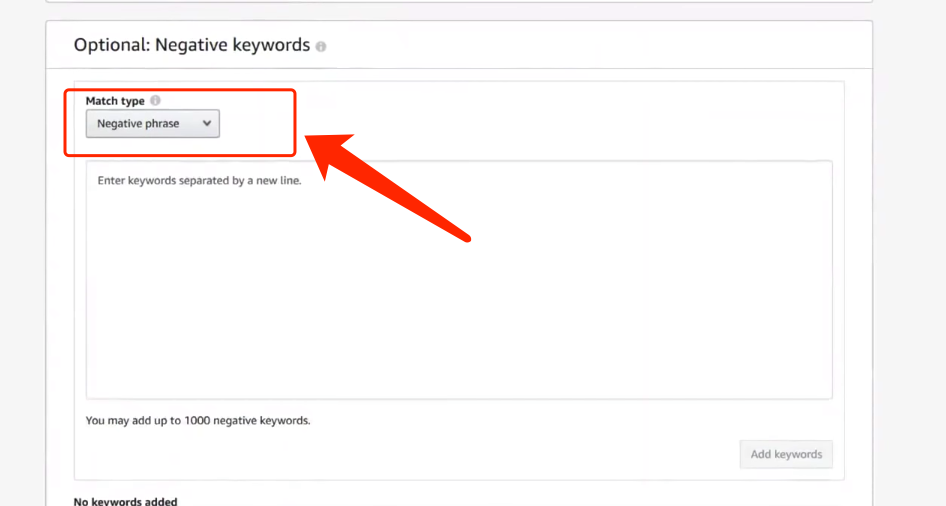Click the empty lower area of keywords box
The image size is (946, 506).
point(459,326)
